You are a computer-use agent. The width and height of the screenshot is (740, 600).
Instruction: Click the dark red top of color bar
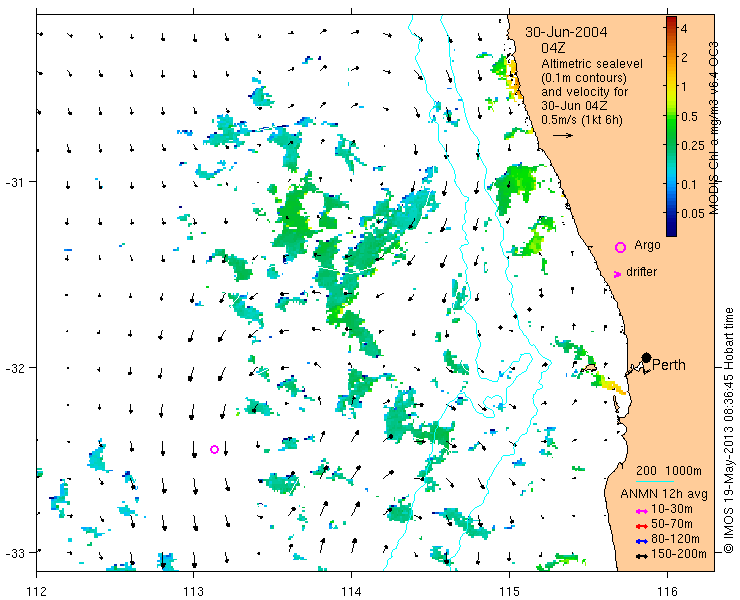click(x=671, y=20)
